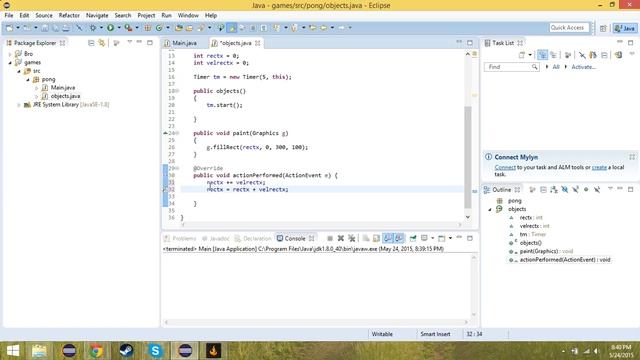The height and width of the screenshot is (360, 640).
Task: Click the Open Type toolbar icon
Action: (x=178, y=28)
